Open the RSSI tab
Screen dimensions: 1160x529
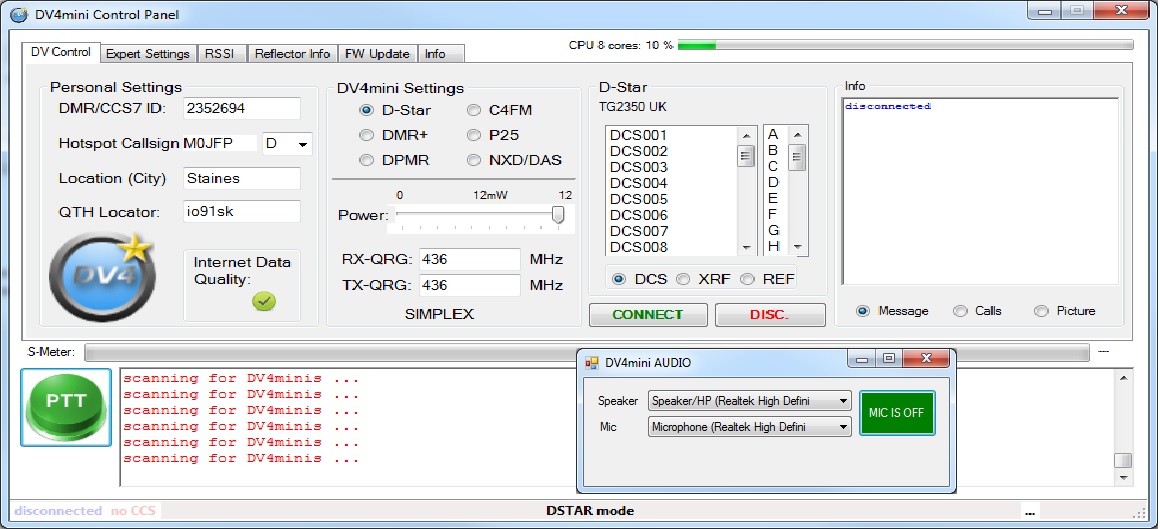[221, 54]
